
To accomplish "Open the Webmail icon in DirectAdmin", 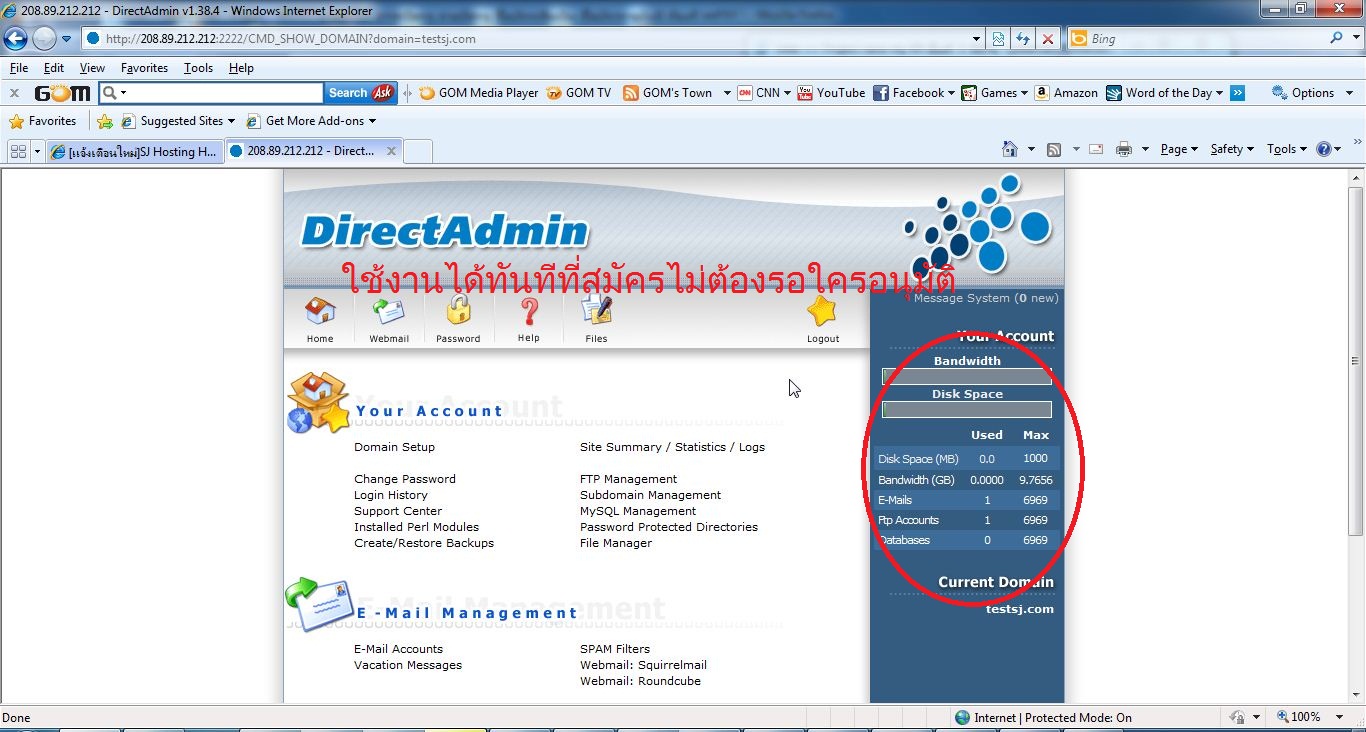I will click(x=389, y=311).
